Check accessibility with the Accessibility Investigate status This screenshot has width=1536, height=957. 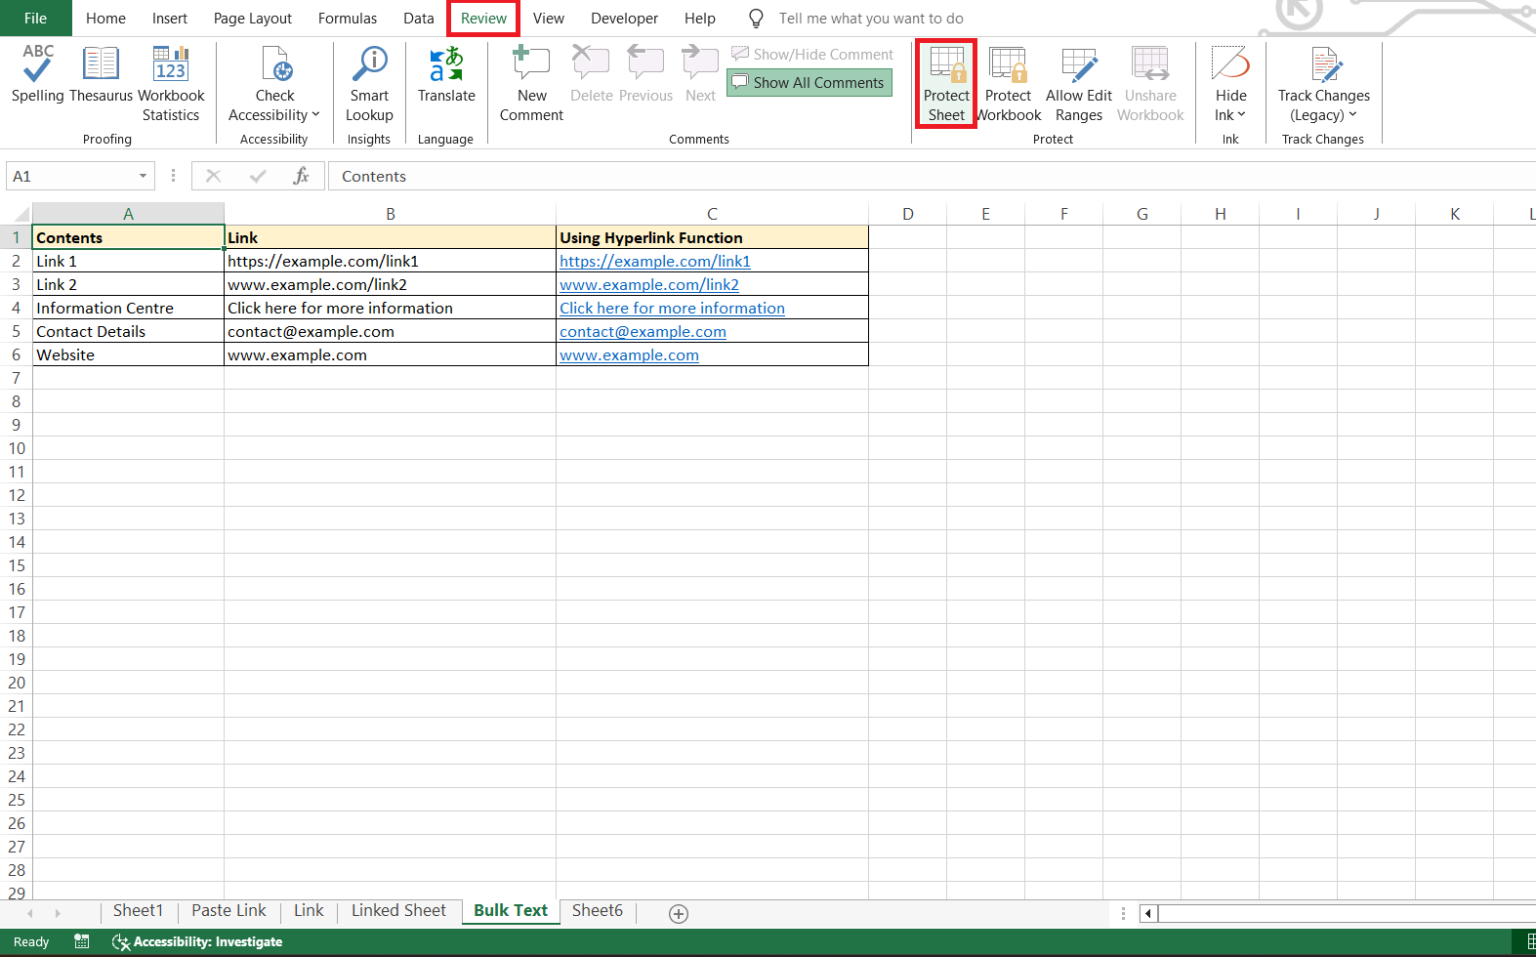point(196,941)
